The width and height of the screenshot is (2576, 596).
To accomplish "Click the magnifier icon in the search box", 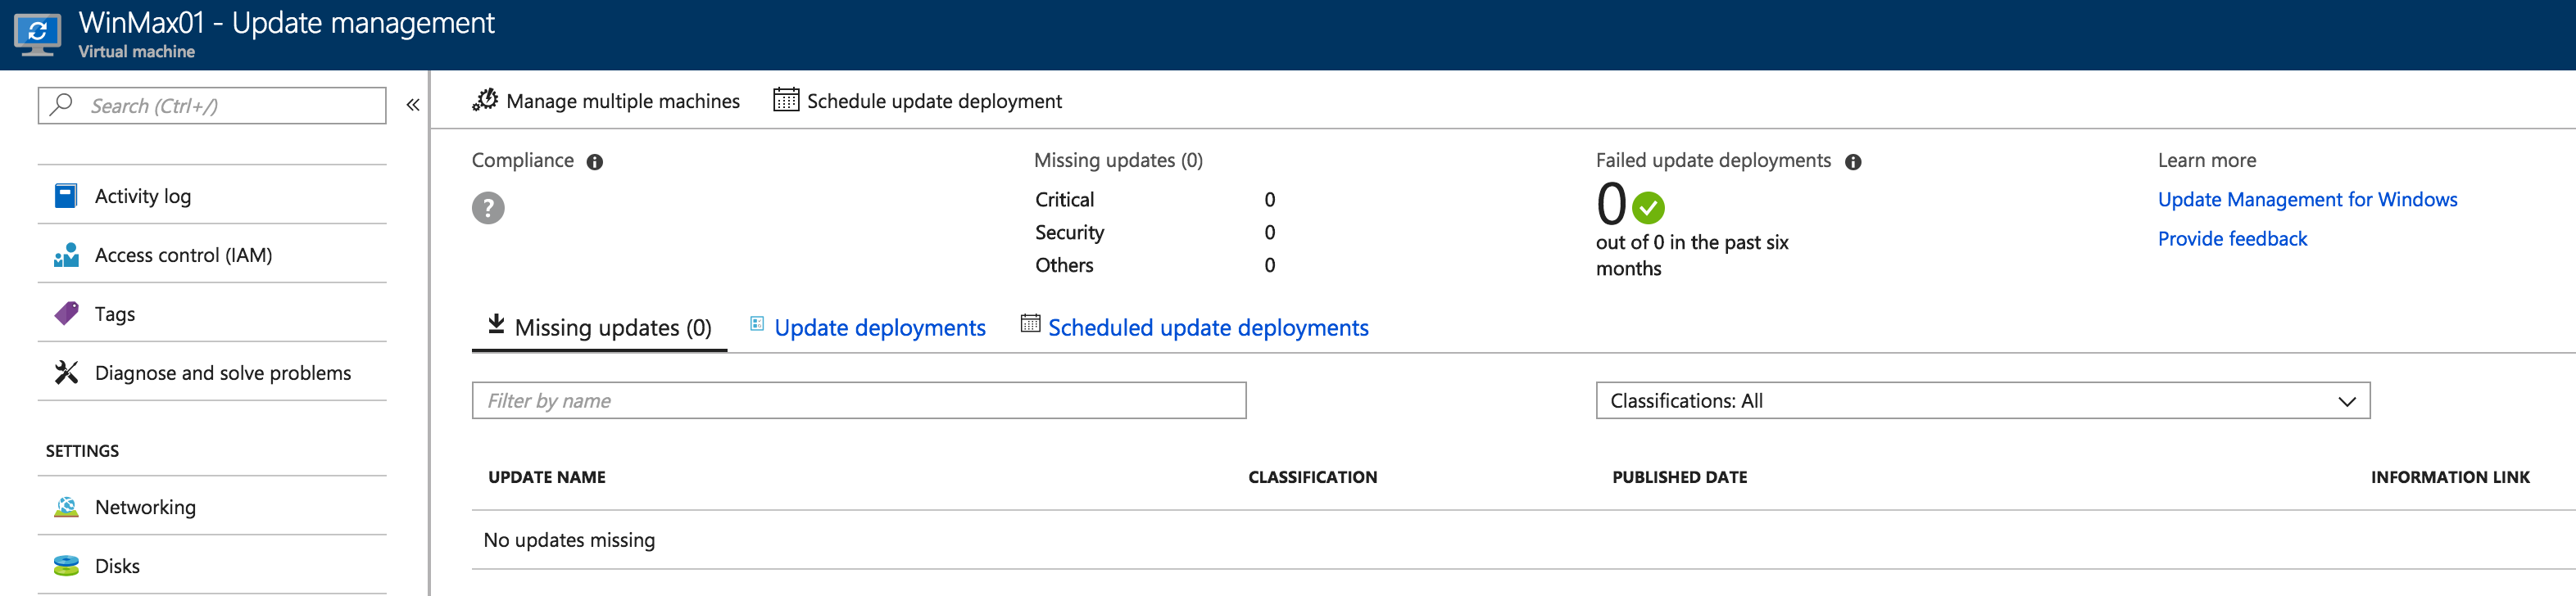I will click(61, 104).
